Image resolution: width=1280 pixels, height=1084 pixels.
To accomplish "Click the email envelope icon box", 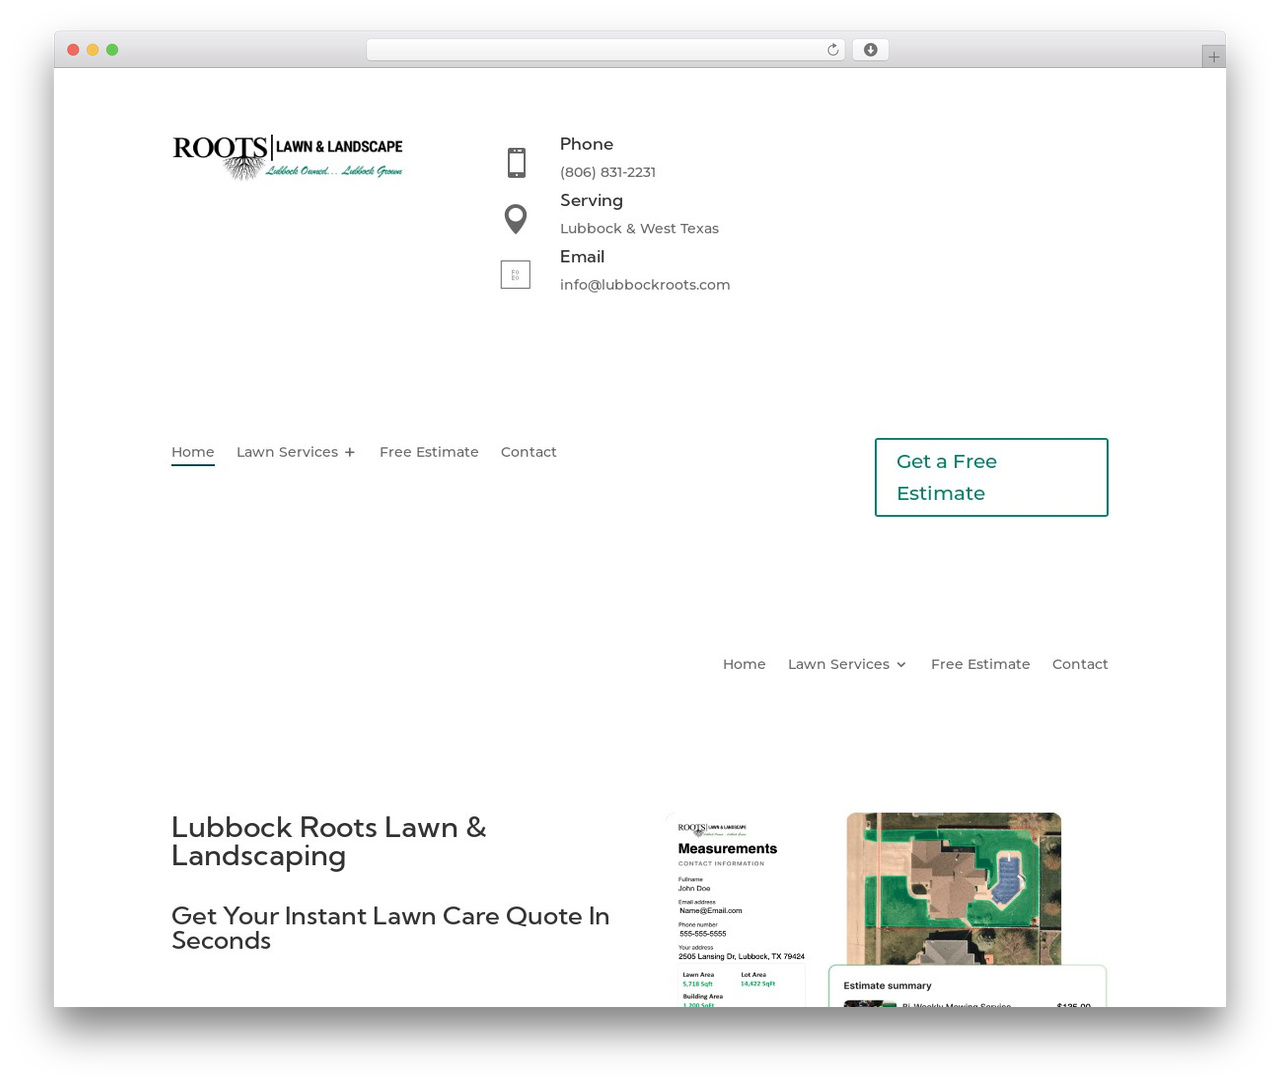I will (515, 274).
